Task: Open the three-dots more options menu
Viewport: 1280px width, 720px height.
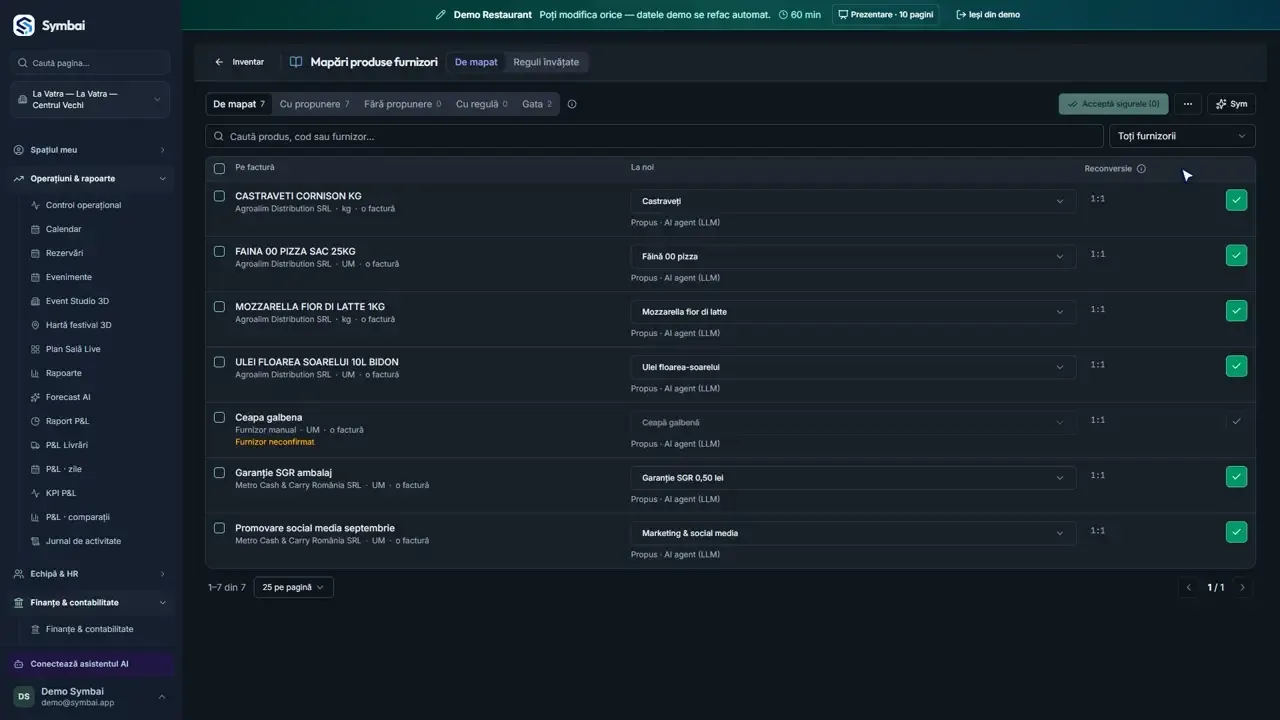Action: [1187, 104]
